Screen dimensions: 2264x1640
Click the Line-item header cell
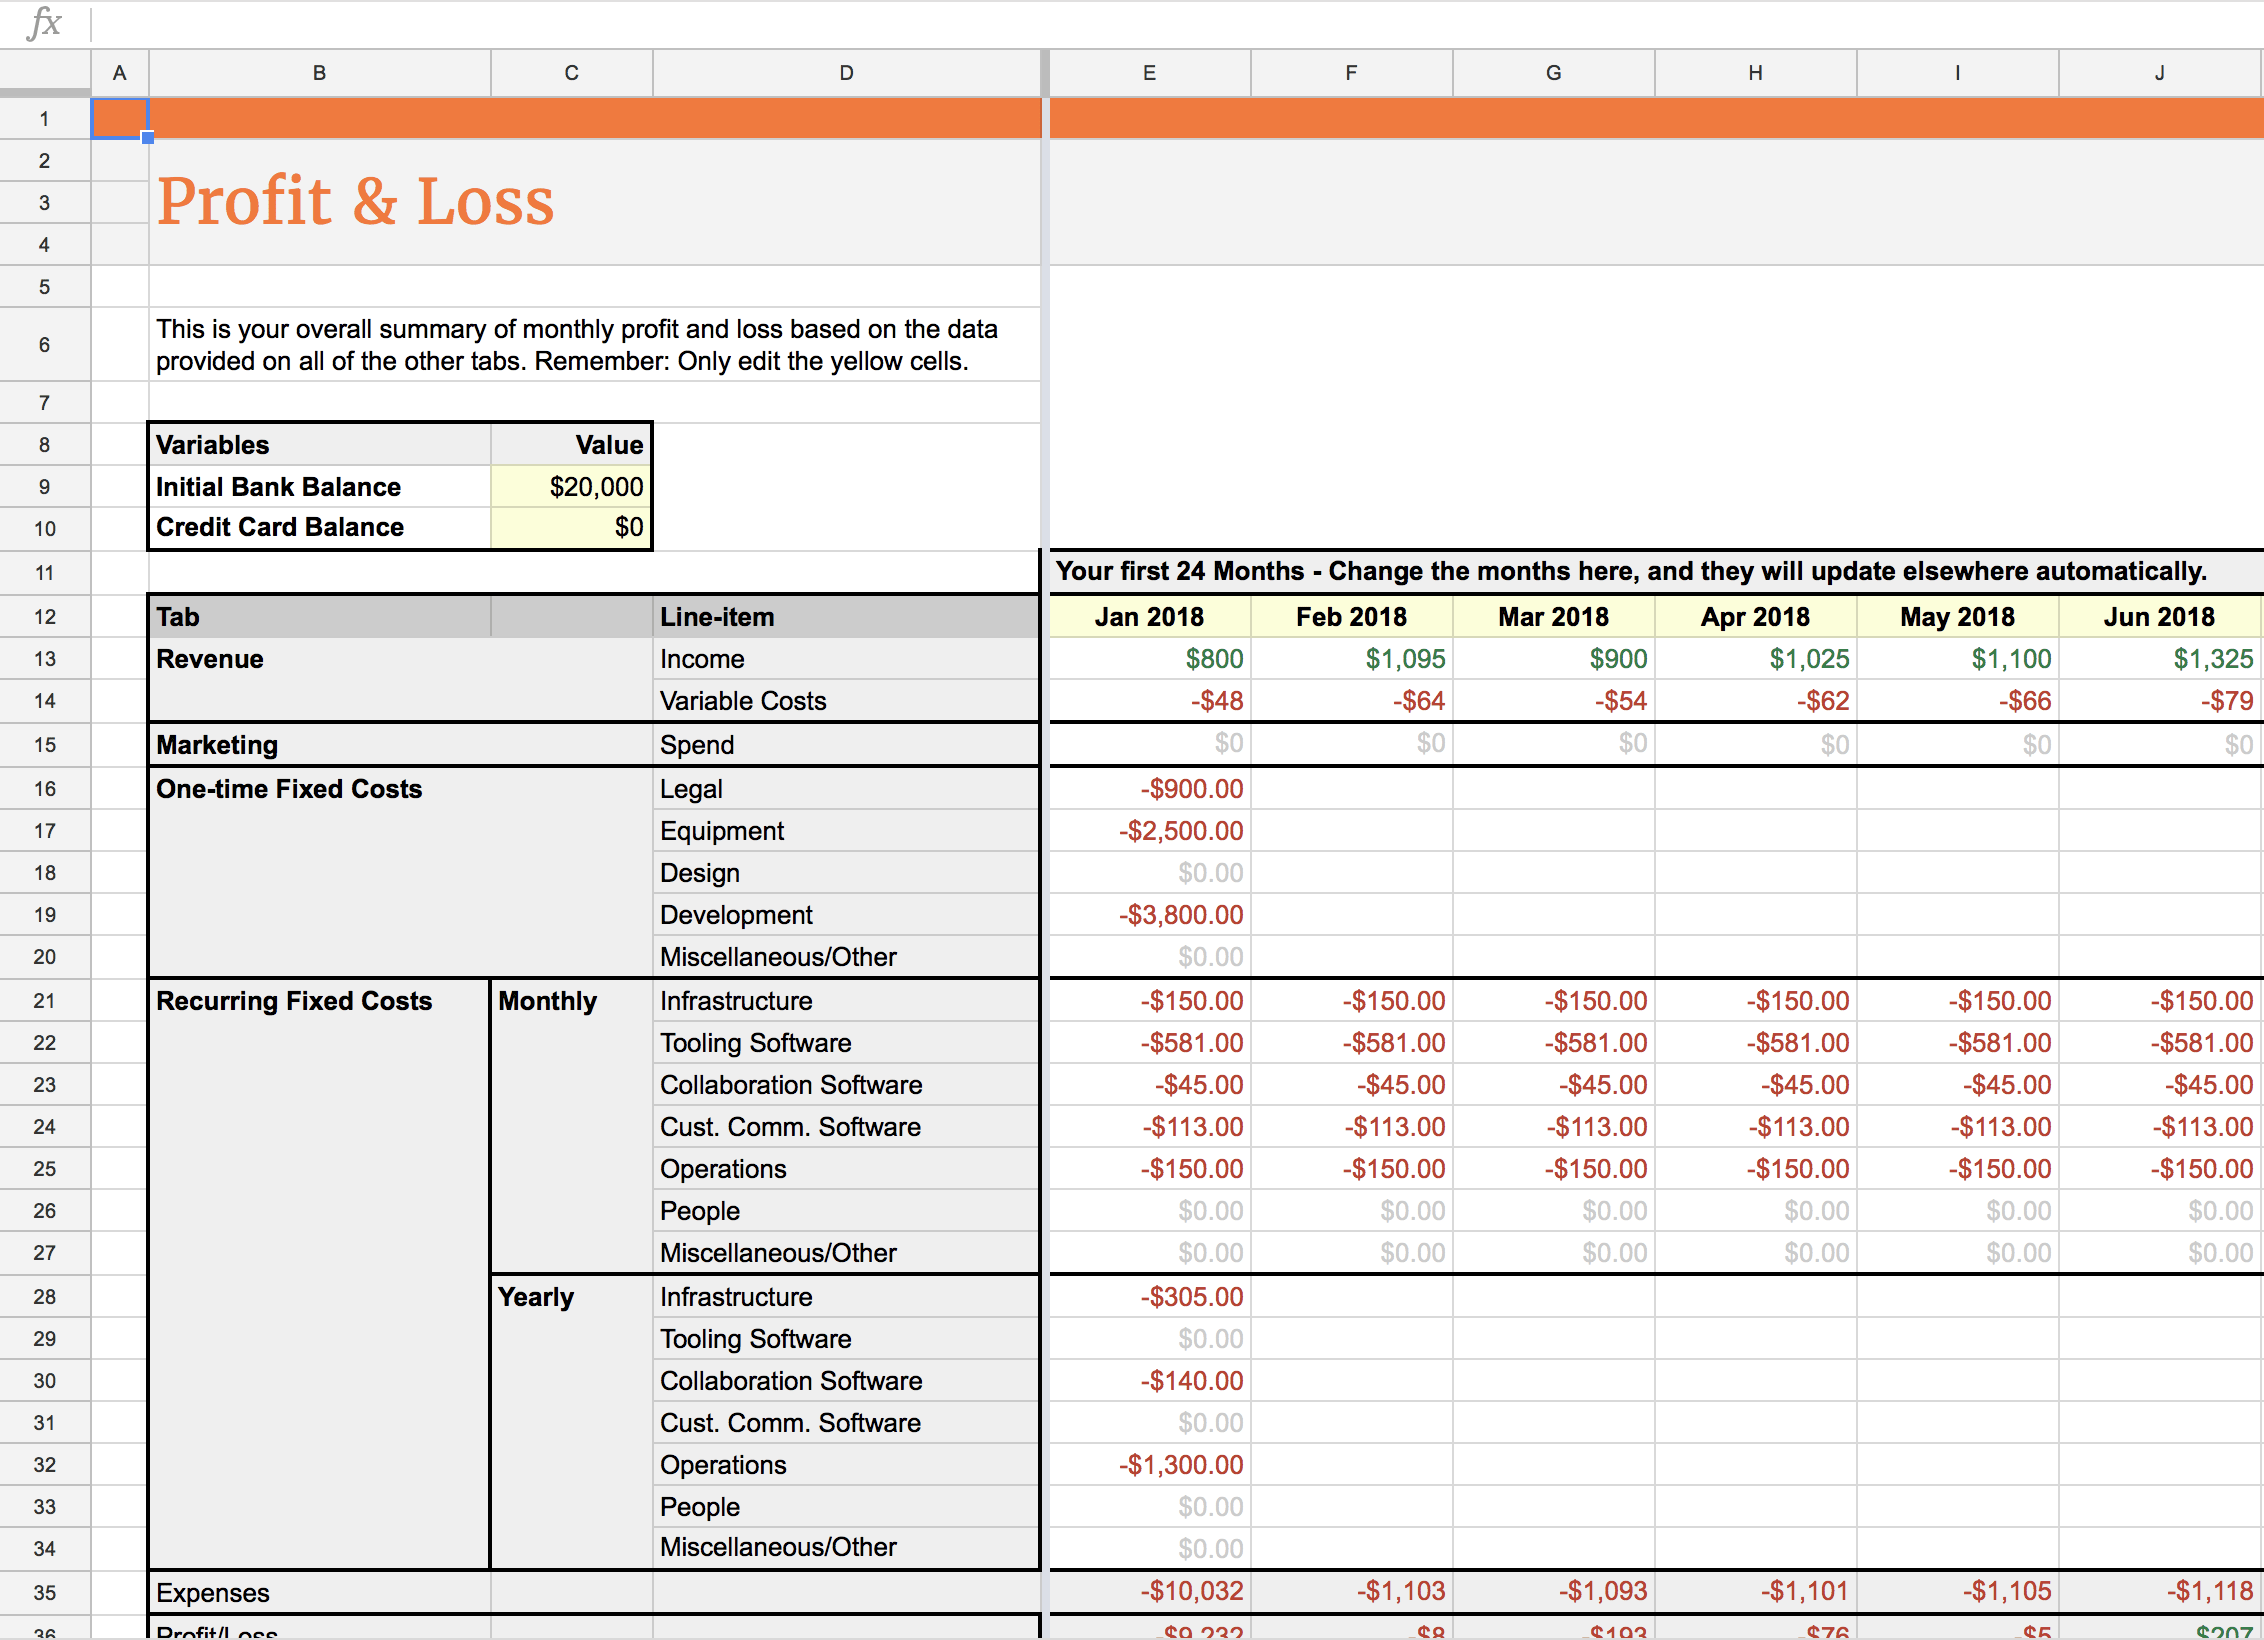[846, 617]
